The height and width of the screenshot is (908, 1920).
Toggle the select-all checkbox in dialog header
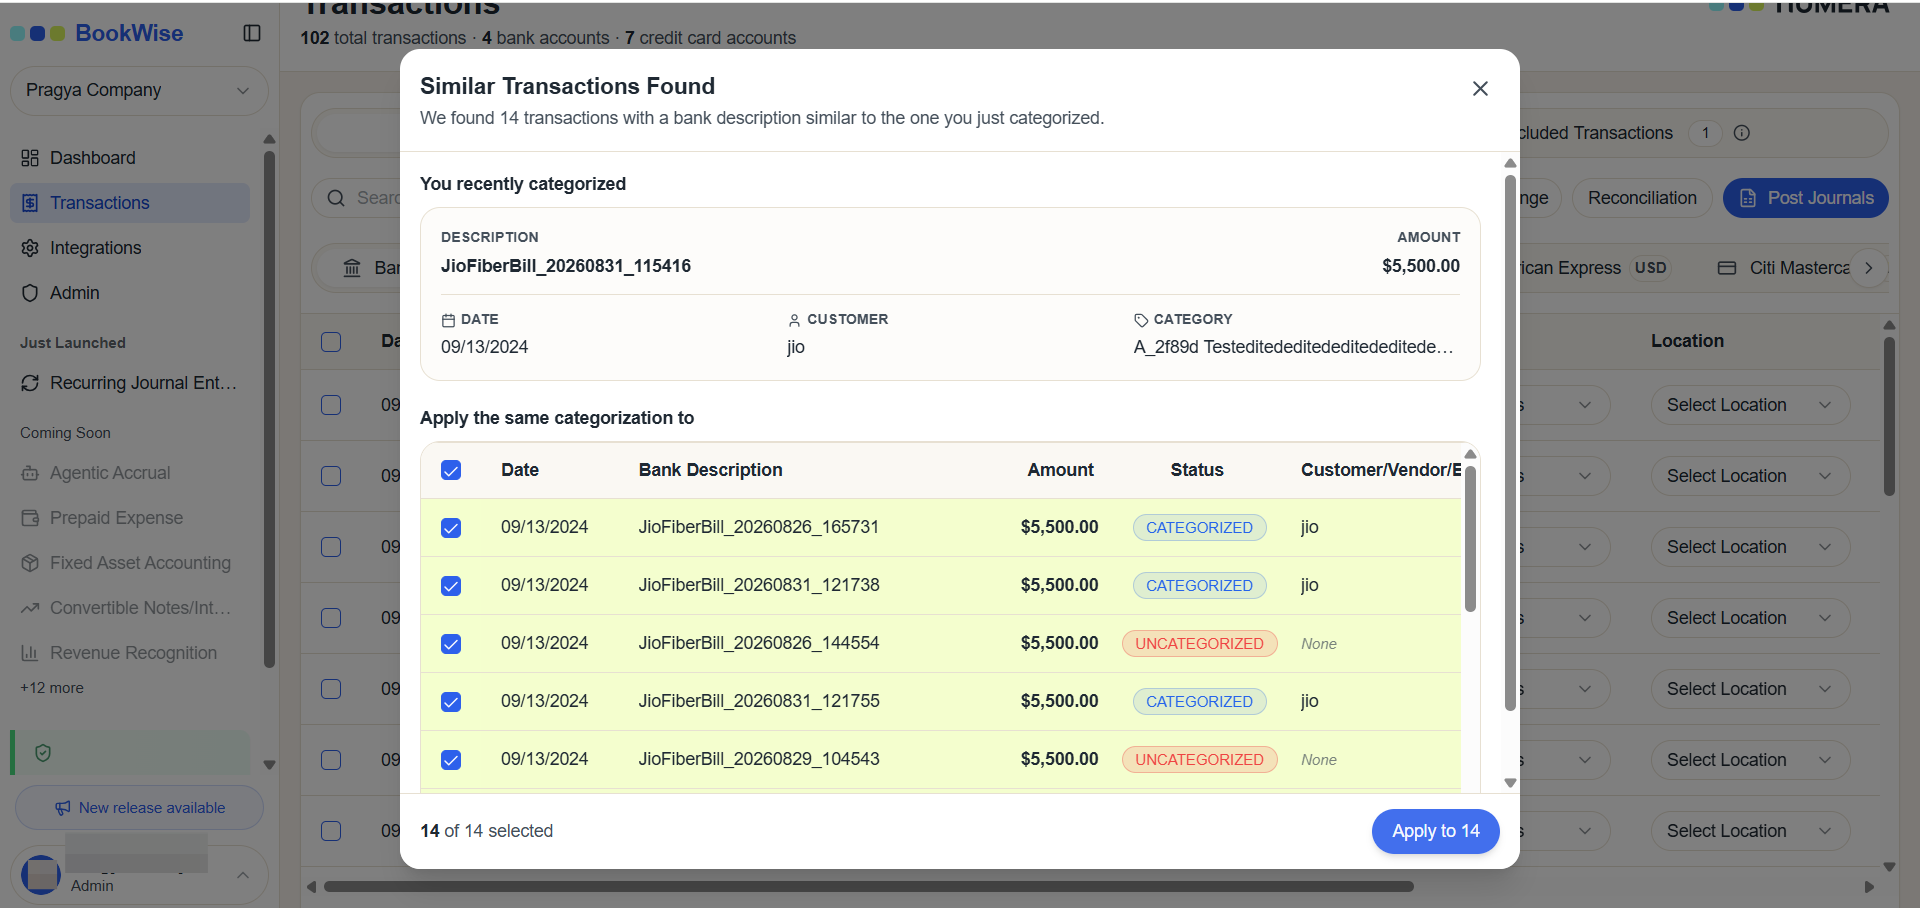point(451,470)
